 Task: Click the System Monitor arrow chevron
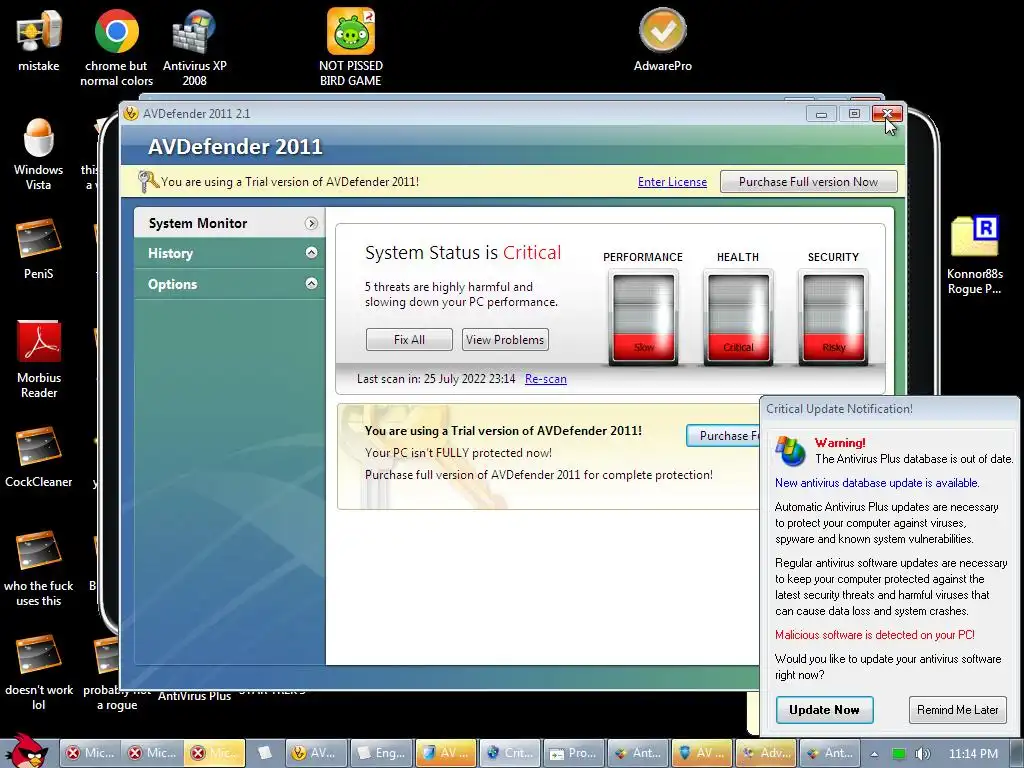click(312, 223)
